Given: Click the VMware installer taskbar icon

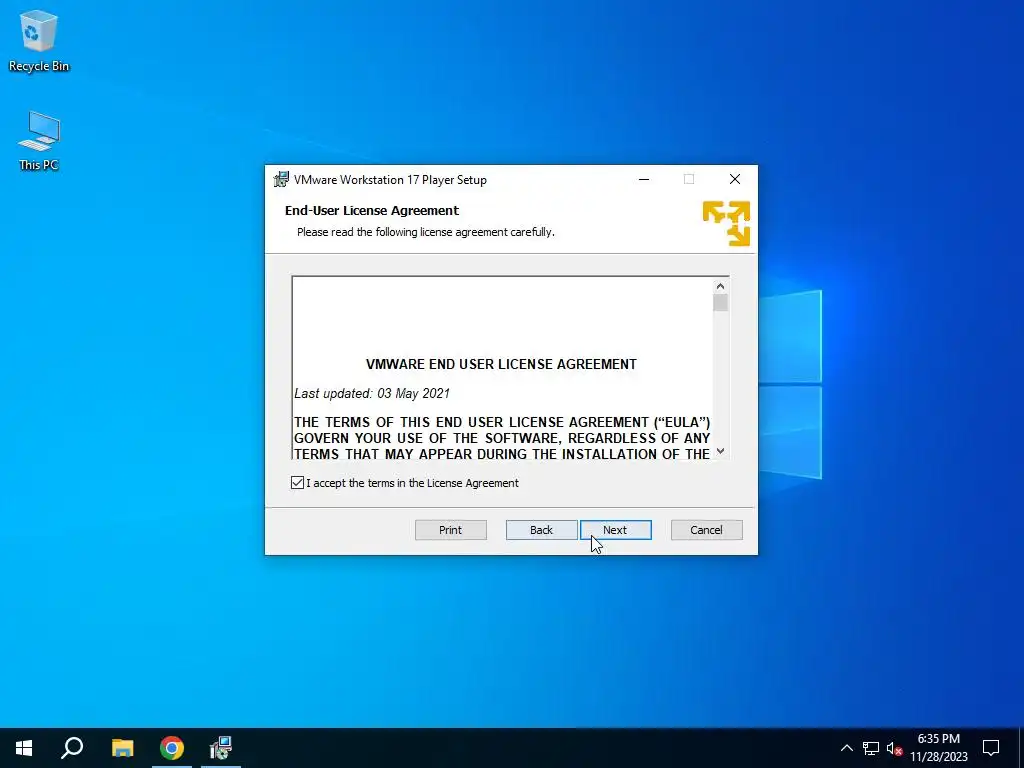Looking at the screenshot, I should 221,748.
